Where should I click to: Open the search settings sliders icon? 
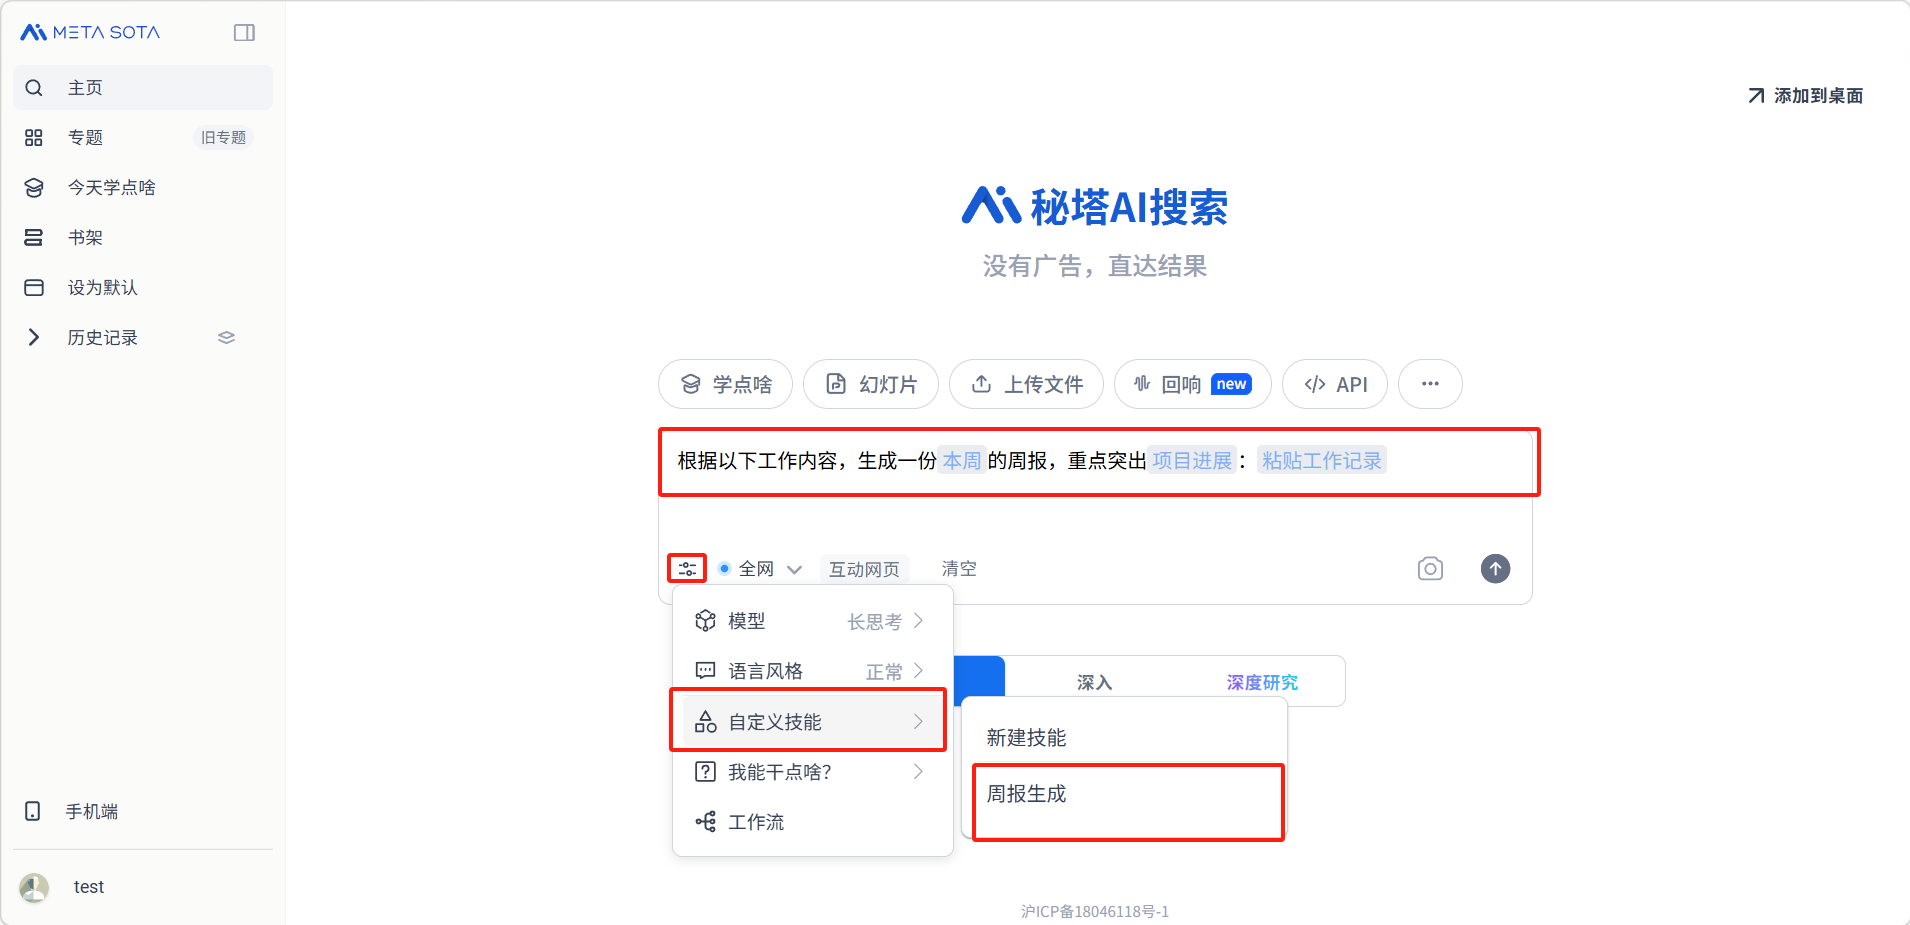[687, 569]
